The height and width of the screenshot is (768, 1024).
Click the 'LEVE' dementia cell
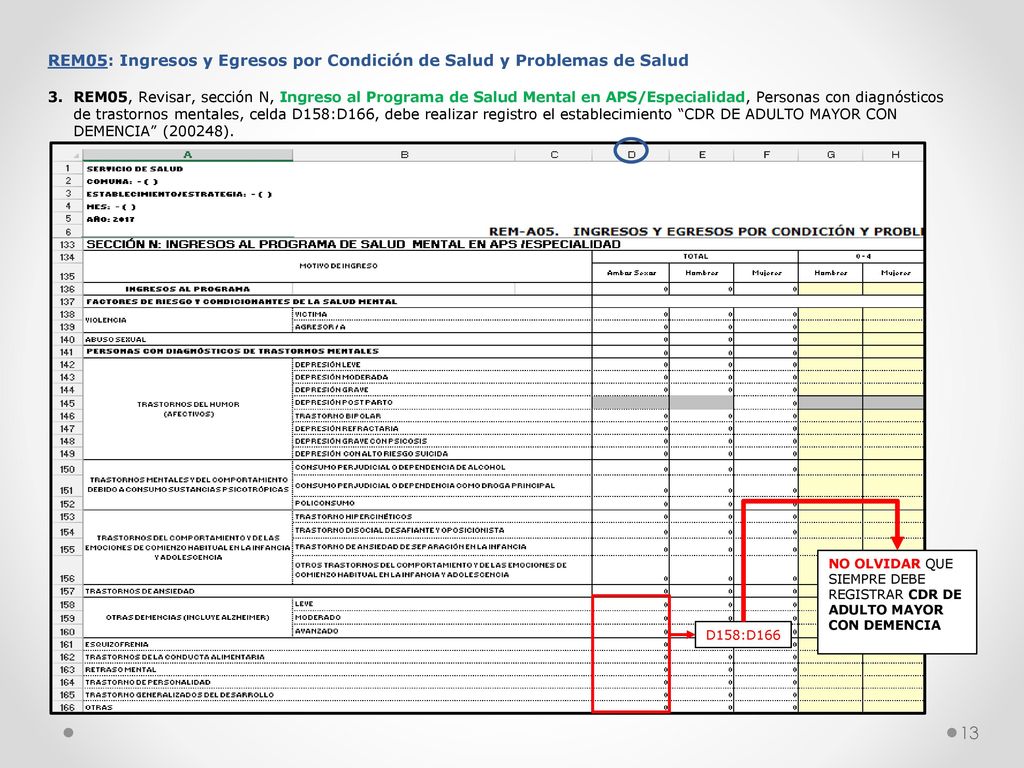(x=442, y=604)
